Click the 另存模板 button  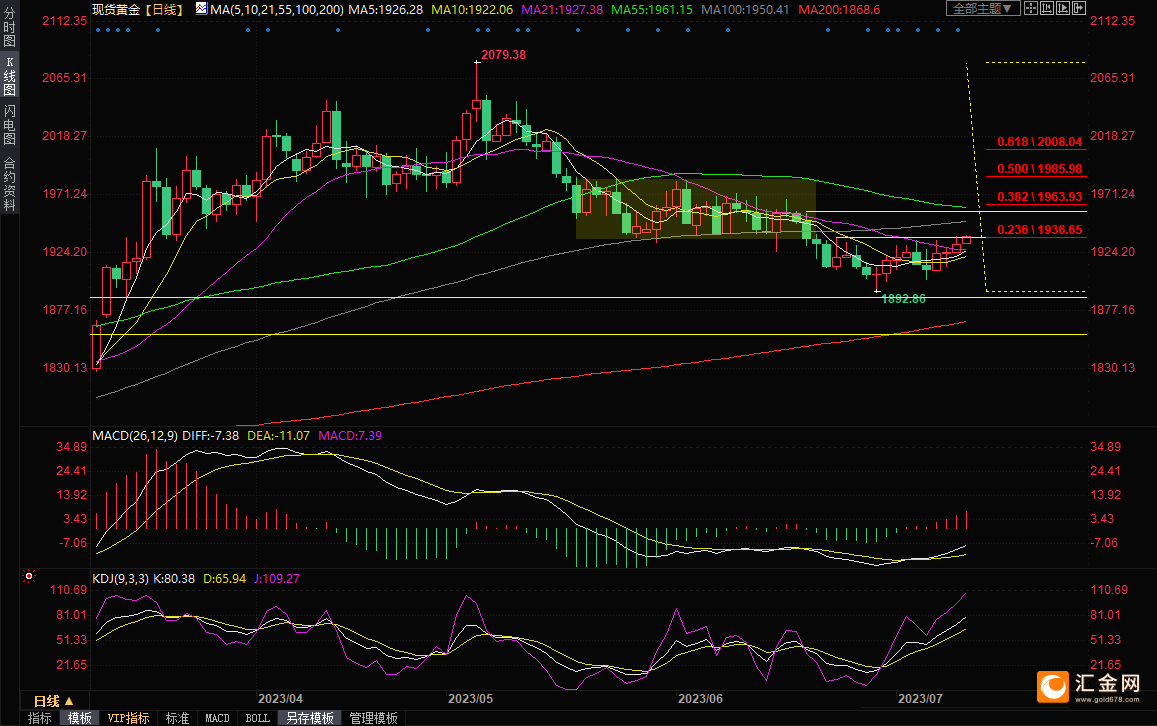(310, 718)
